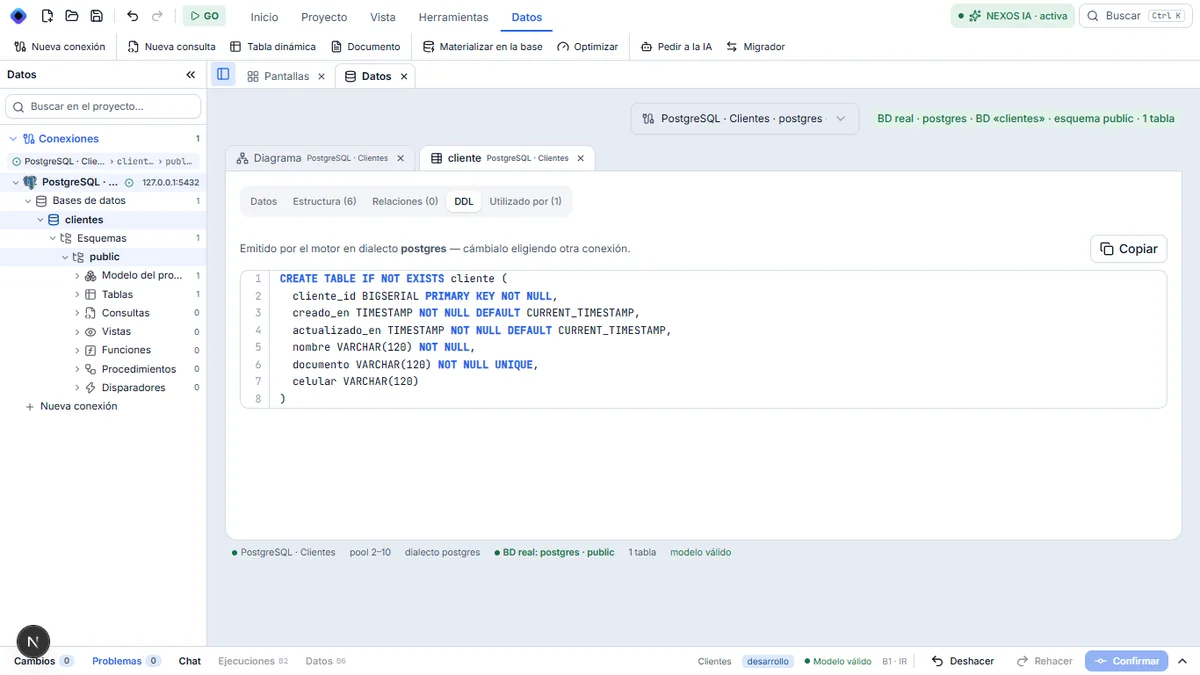The image size is (1200, 675).
Task: Select the Procedimientos tree item
Action: [138, 369]
